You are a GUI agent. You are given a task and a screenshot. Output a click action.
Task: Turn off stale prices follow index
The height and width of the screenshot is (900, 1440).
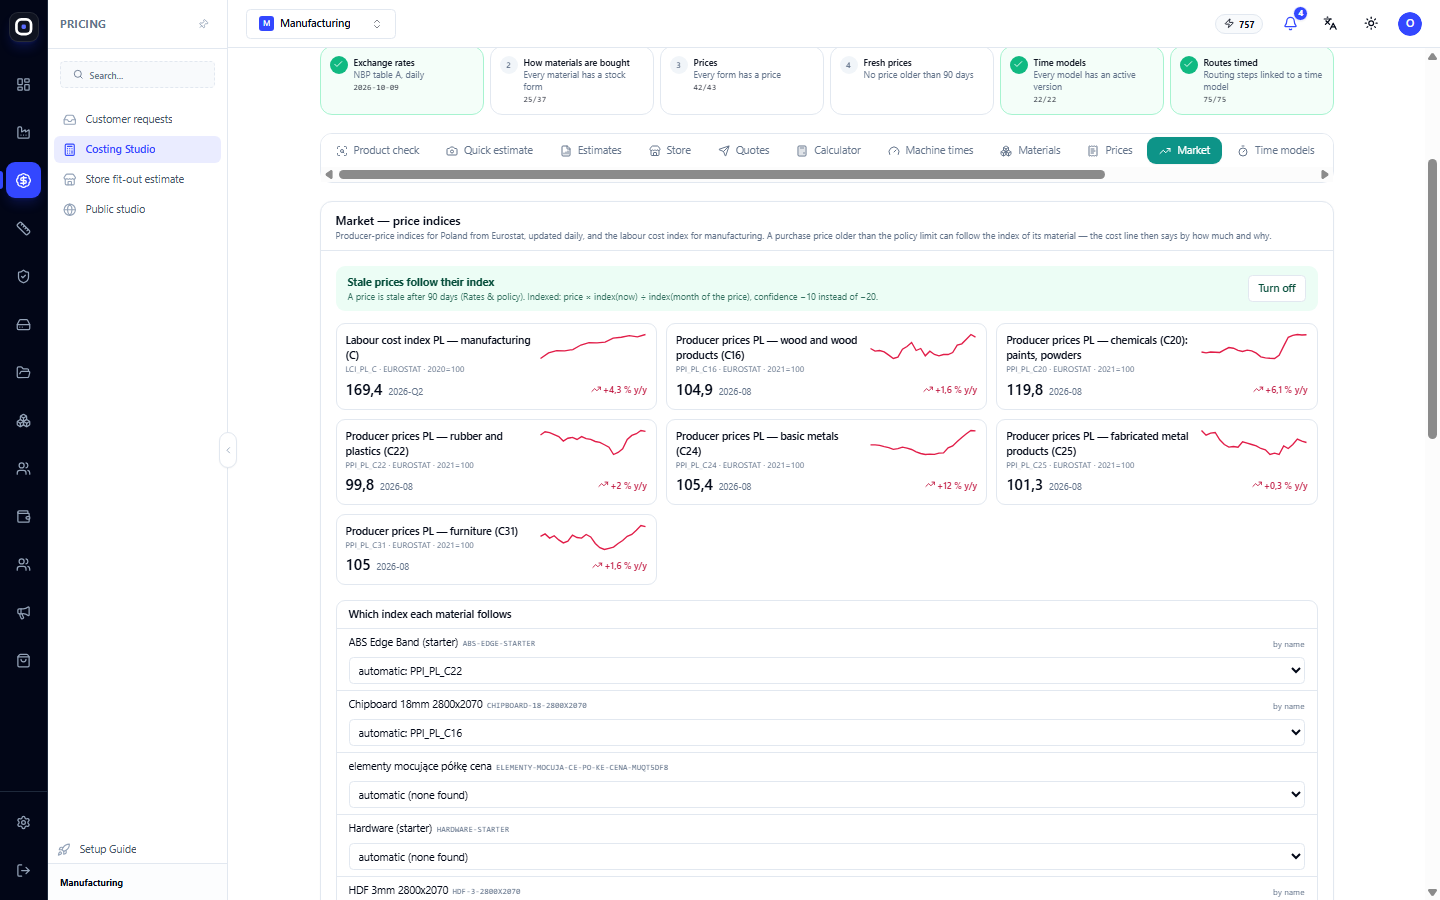(x=1277, y=288)
